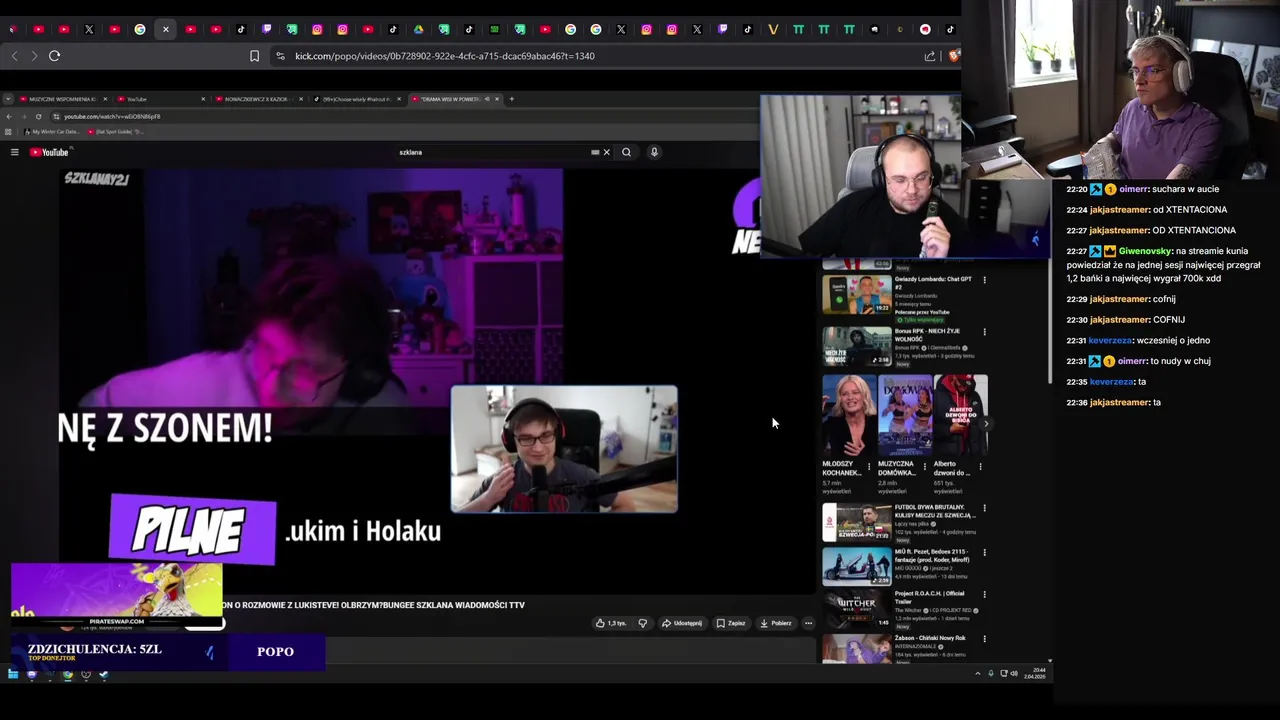The image size is (1280, 720).
Task: Open the My Winter Car Data bookmark
Action: tap(54, 131)
